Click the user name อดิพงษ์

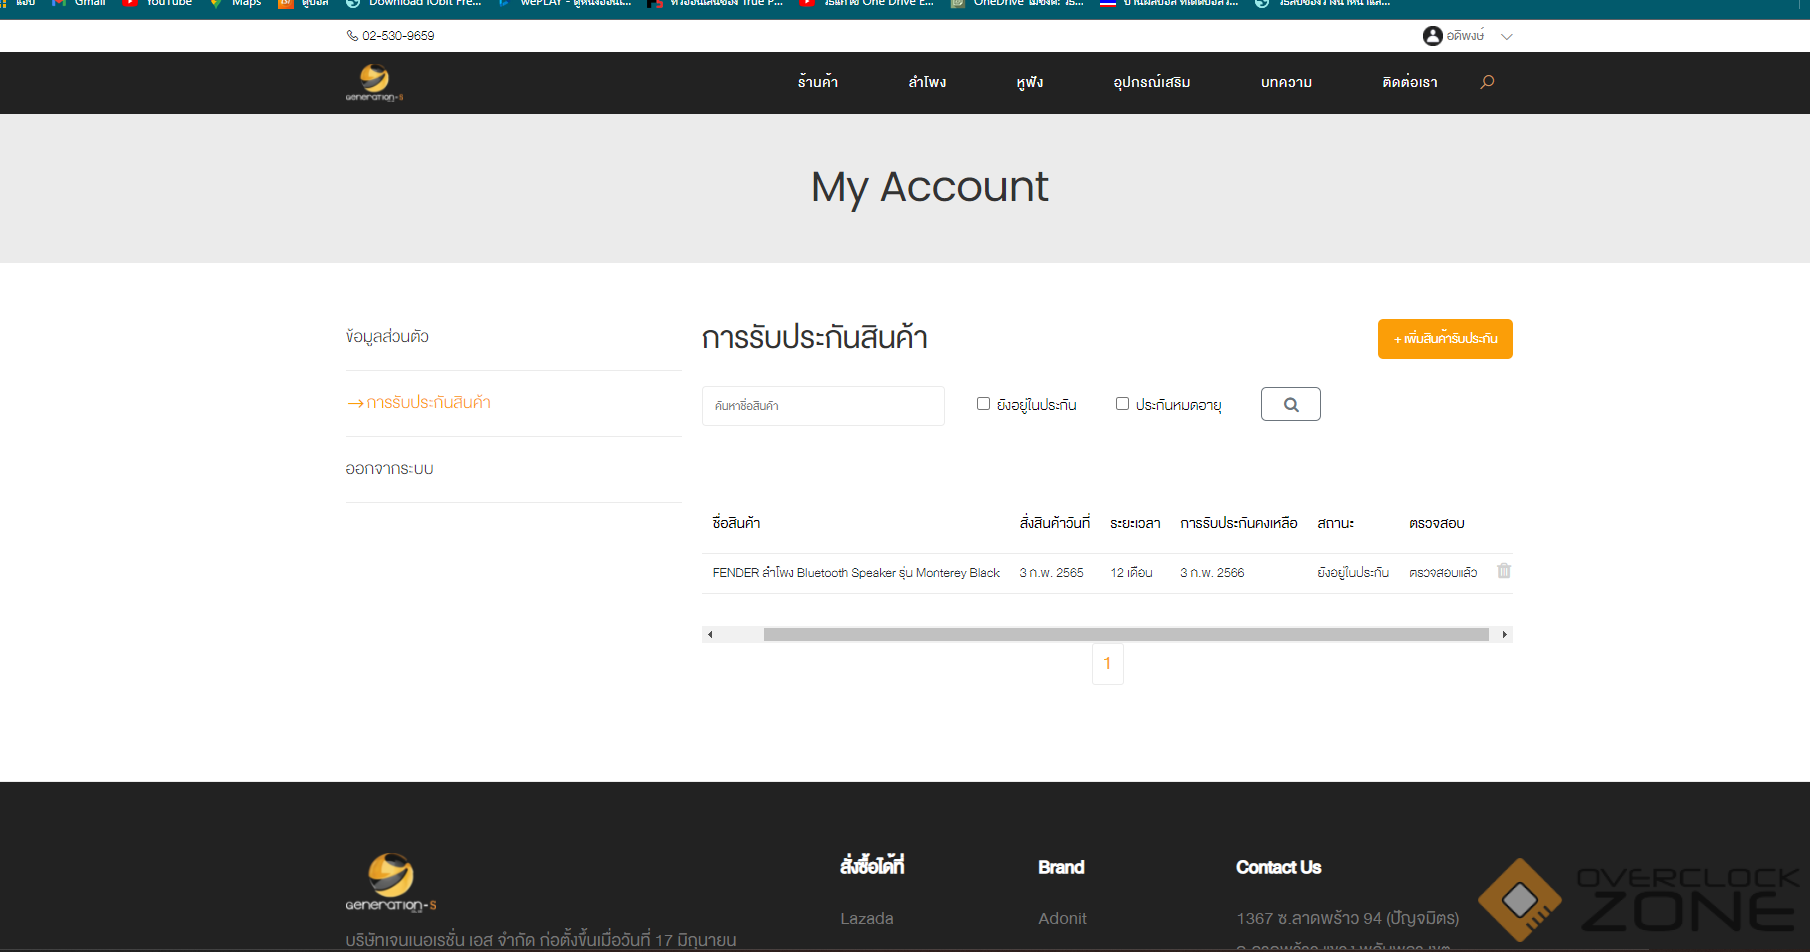[x=1465, y=36]
